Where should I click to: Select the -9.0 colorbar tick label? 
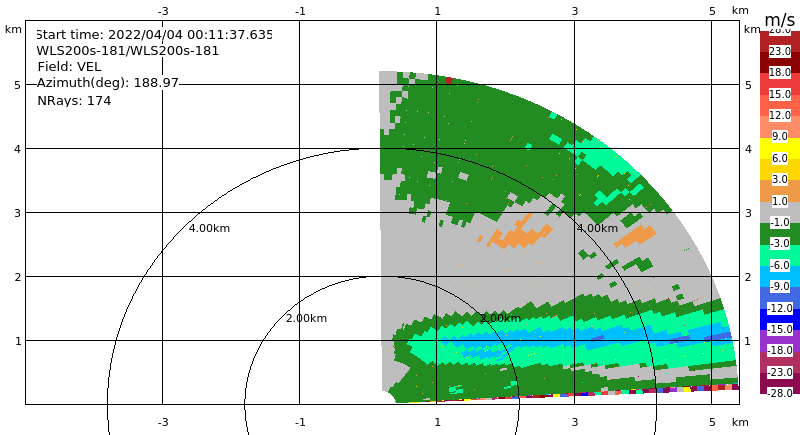coord(780,287)
